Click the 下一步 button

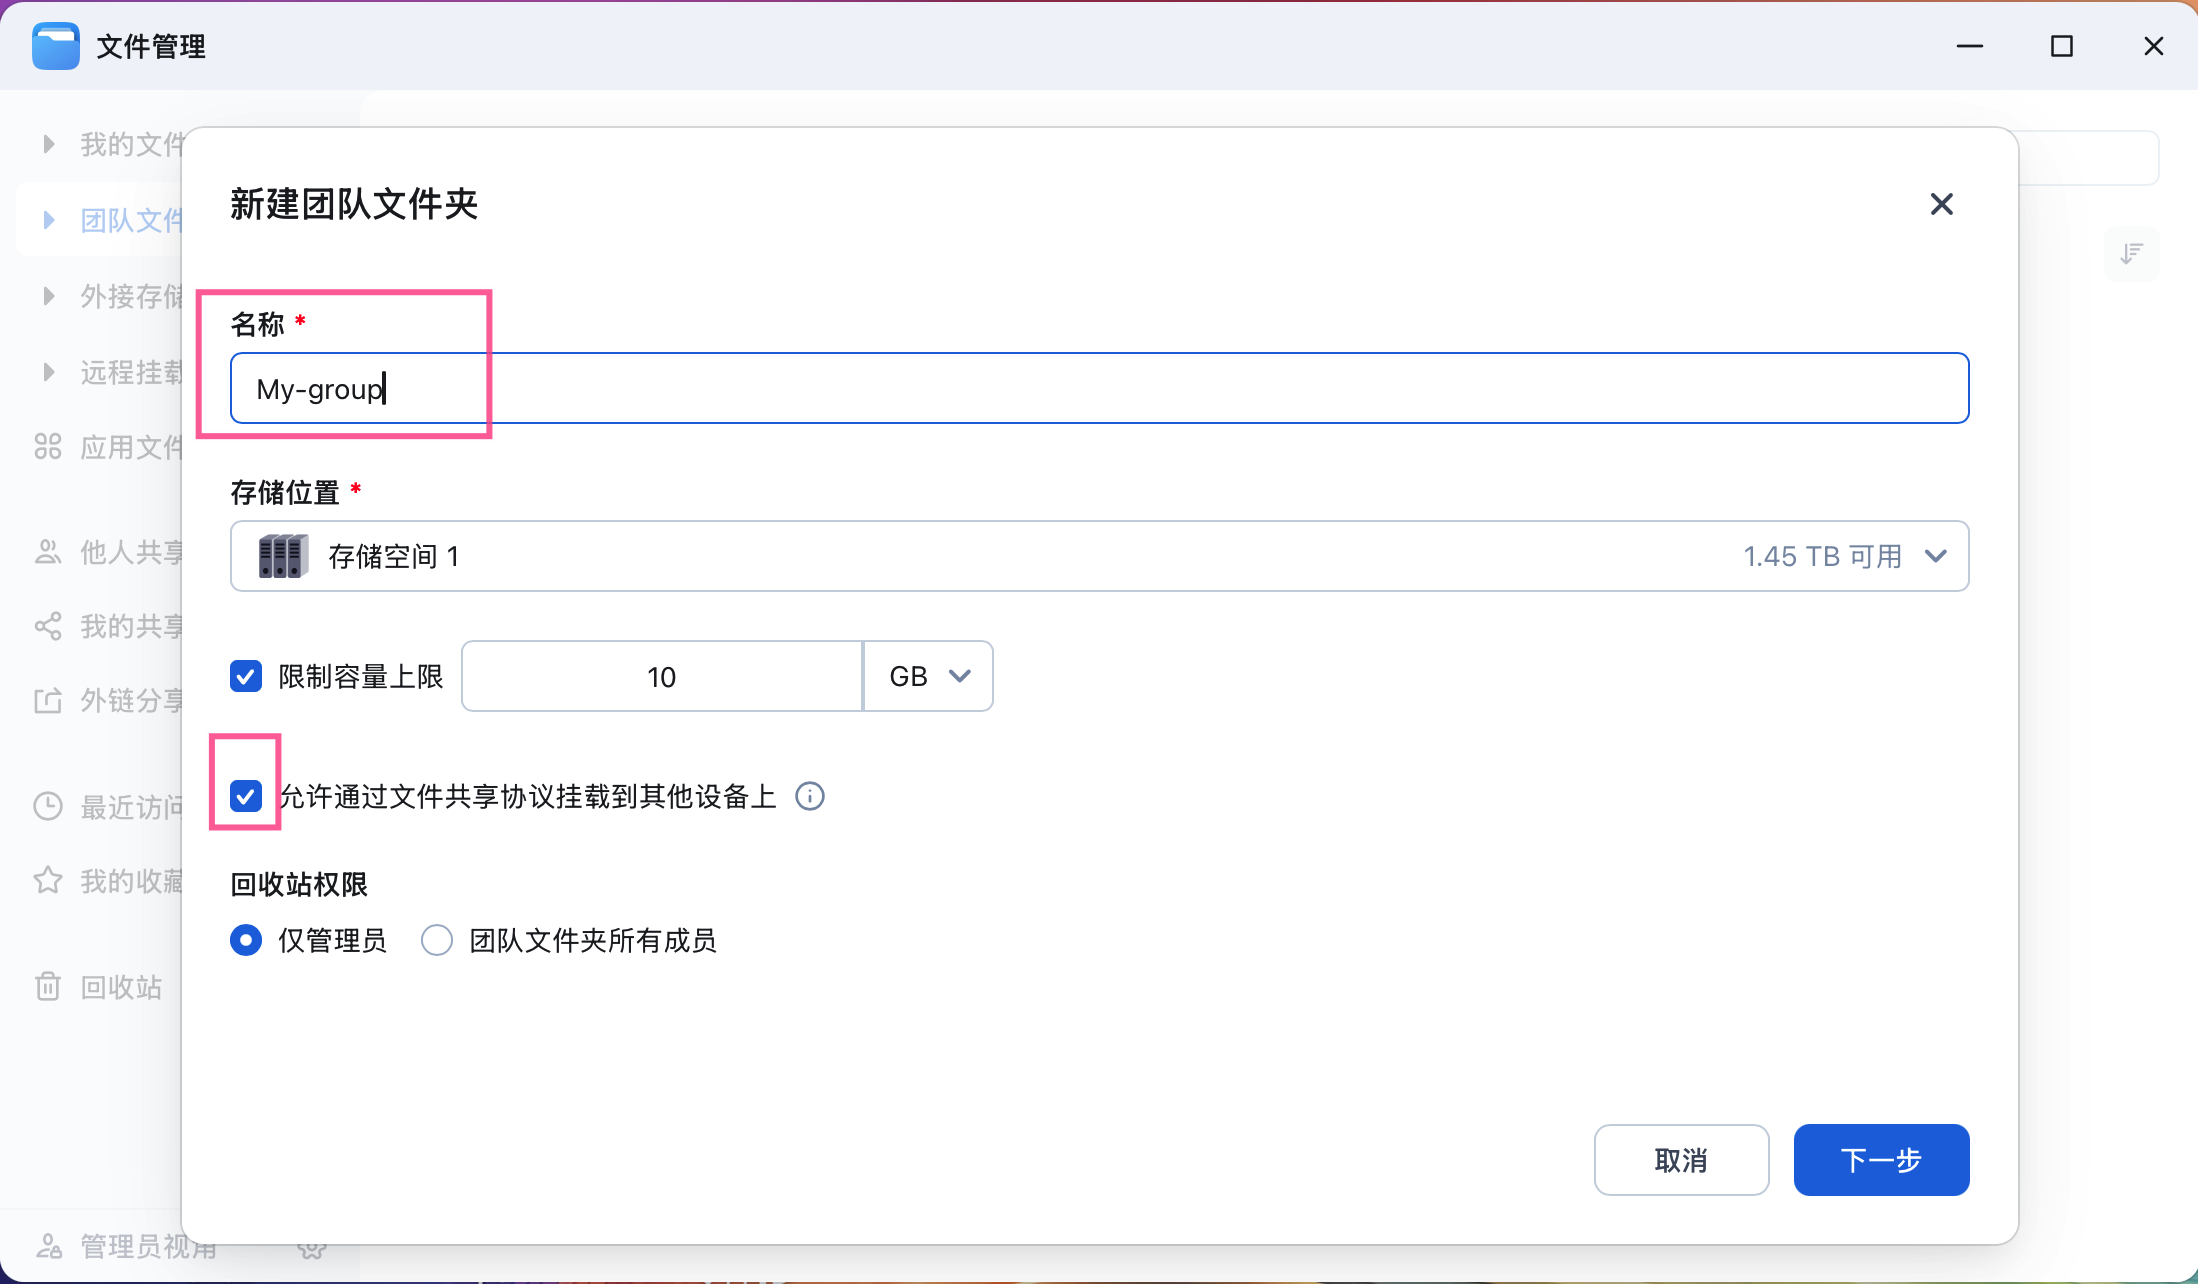(1881, 1160)
